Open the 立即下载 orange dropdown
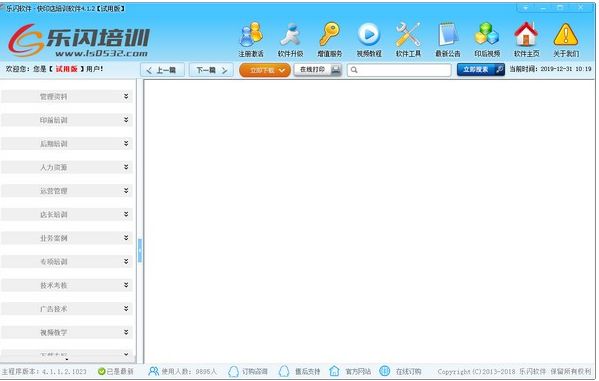This screenshot has height=381, width=599. pyautogui.click(x=265, y=70)
